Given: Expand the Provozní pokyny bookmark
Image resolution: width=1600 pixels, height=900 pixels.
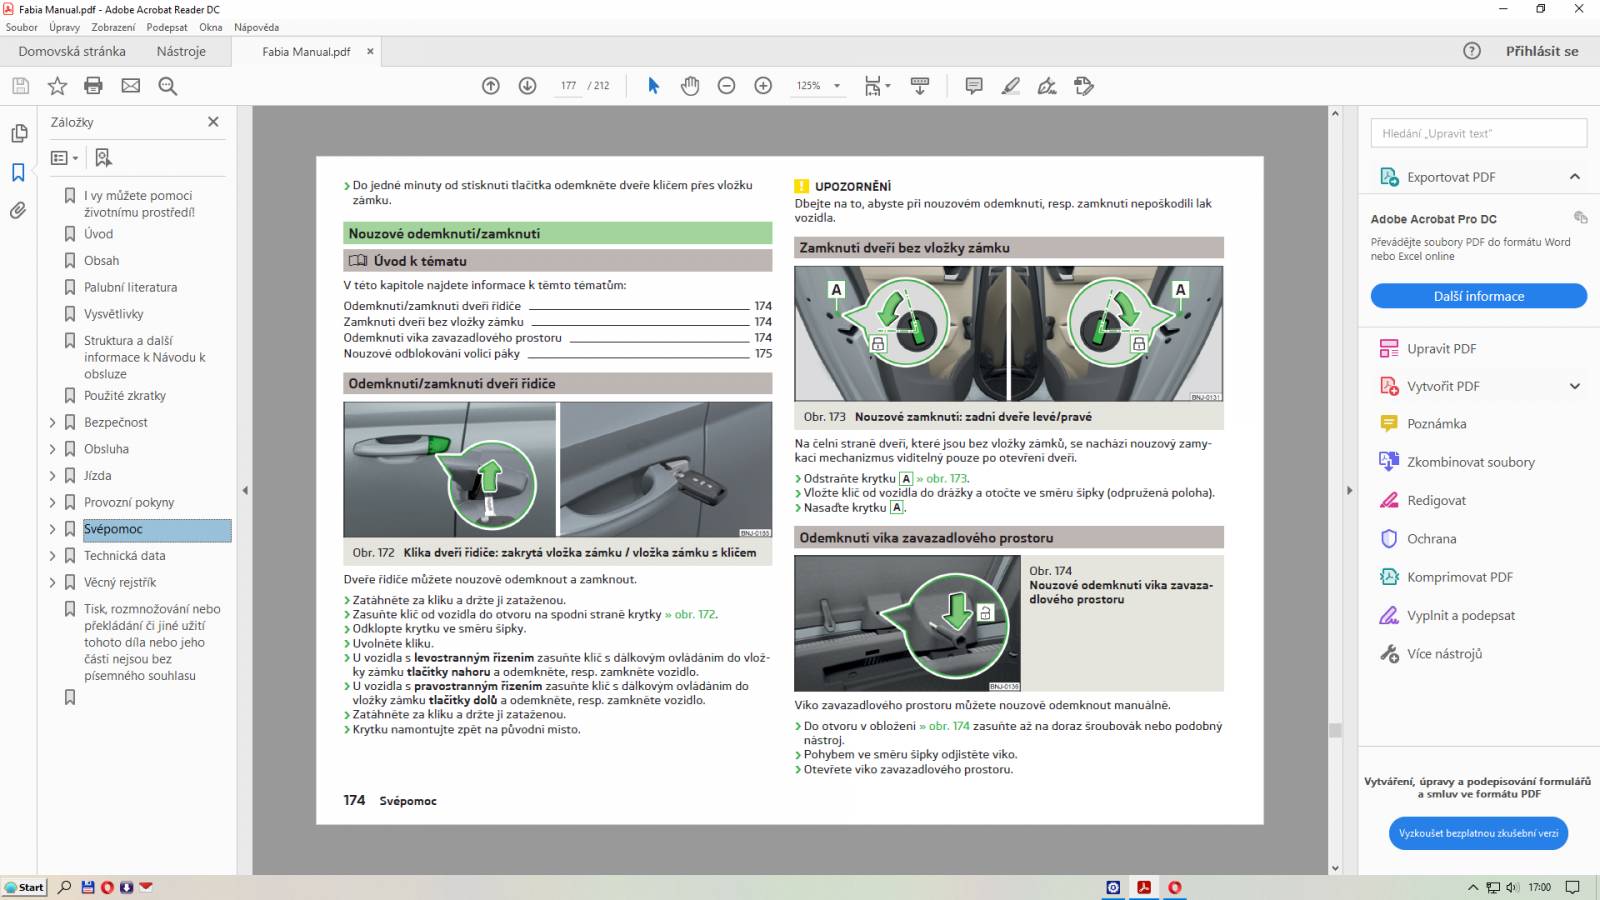Looking at the screenshot, I should click(53, 503).
